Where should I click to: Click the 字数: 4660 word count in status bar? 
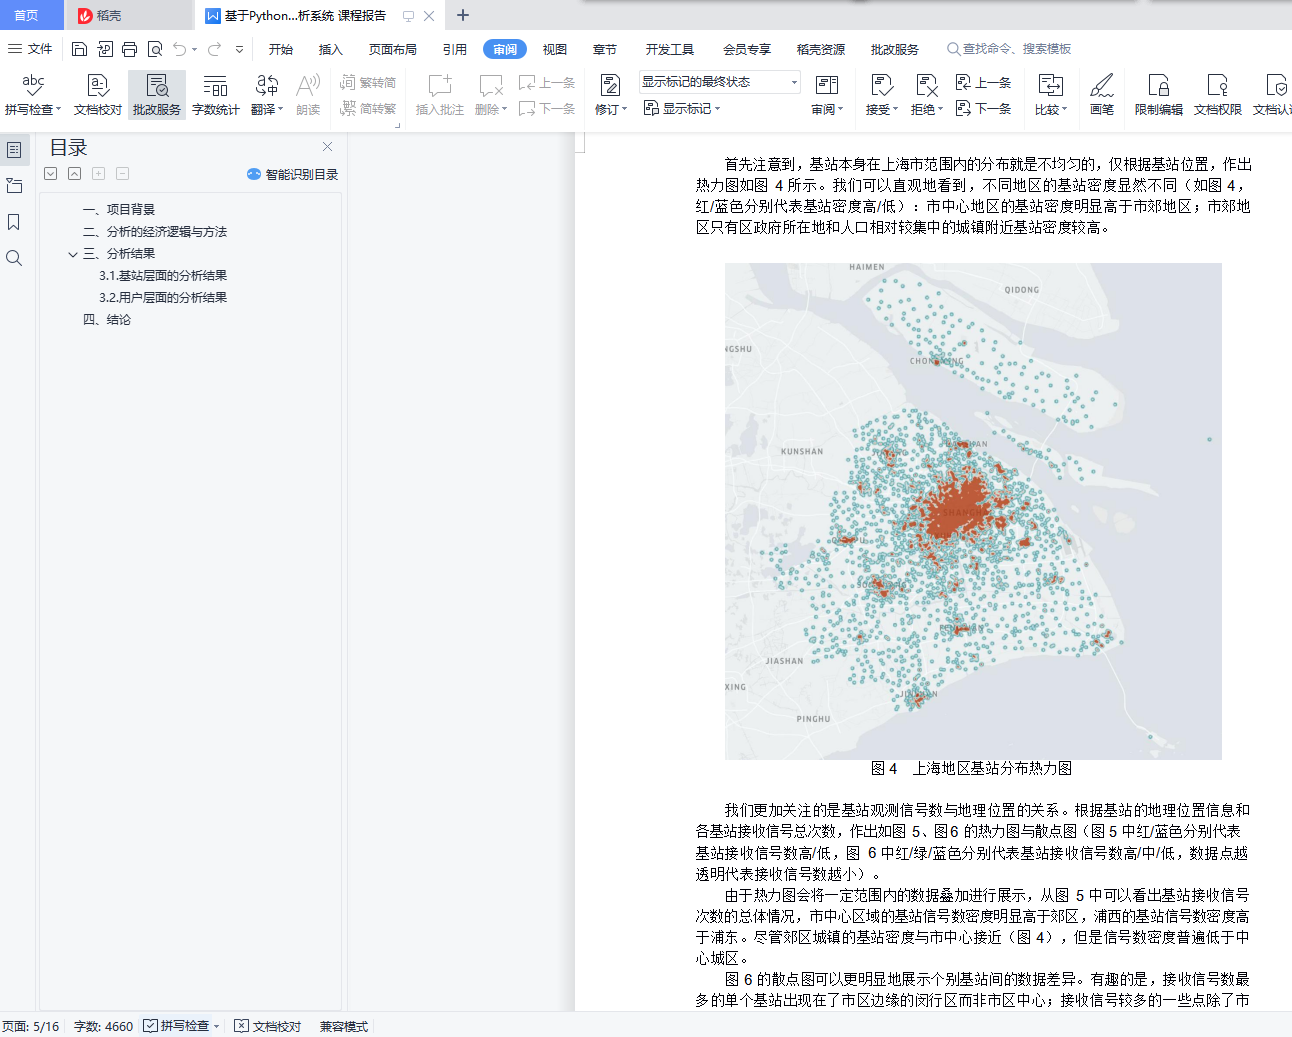tap(103, 1026)
